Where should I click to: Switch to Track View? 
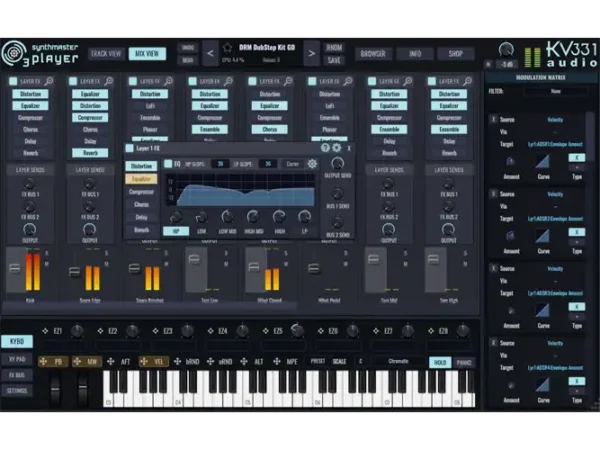pos(106,54)
